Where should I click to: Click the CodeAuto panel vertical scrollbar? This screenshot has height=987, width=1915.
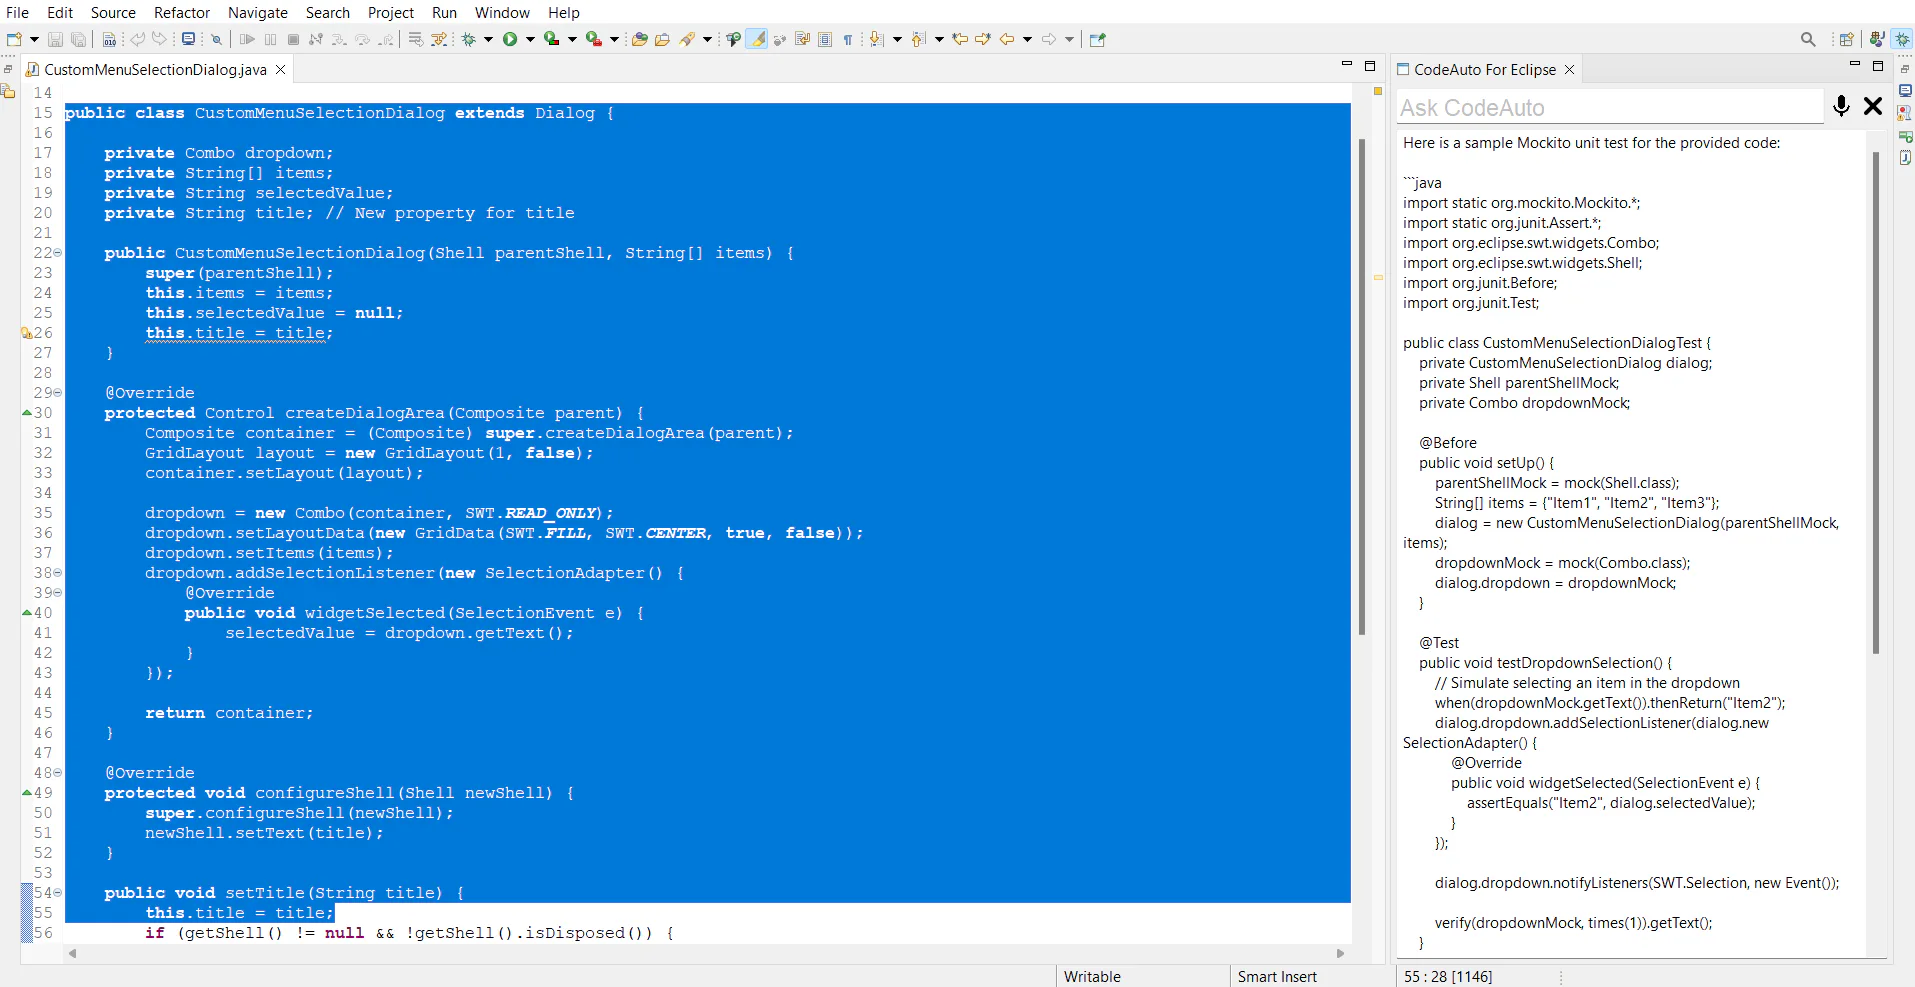1875,403
